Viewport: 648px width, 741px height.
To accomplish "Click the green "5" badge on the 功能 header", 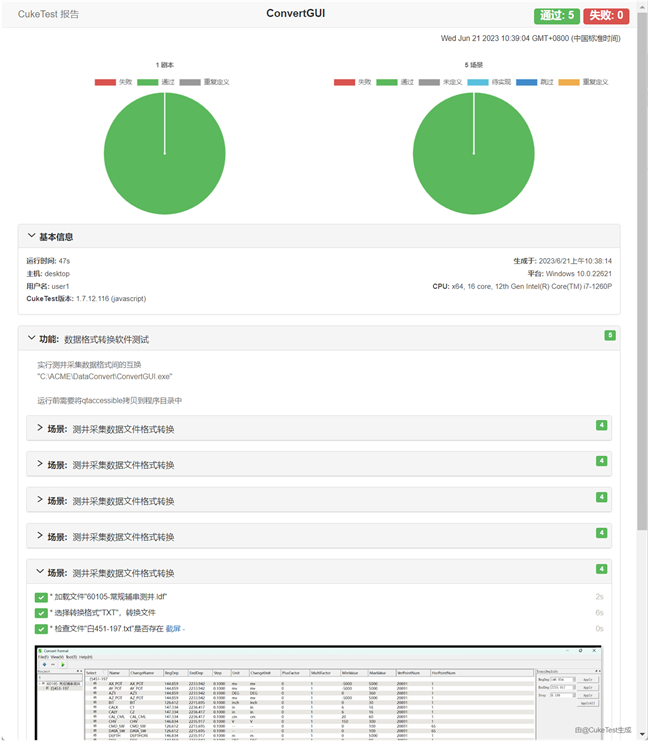I will (x=609, y=335).
